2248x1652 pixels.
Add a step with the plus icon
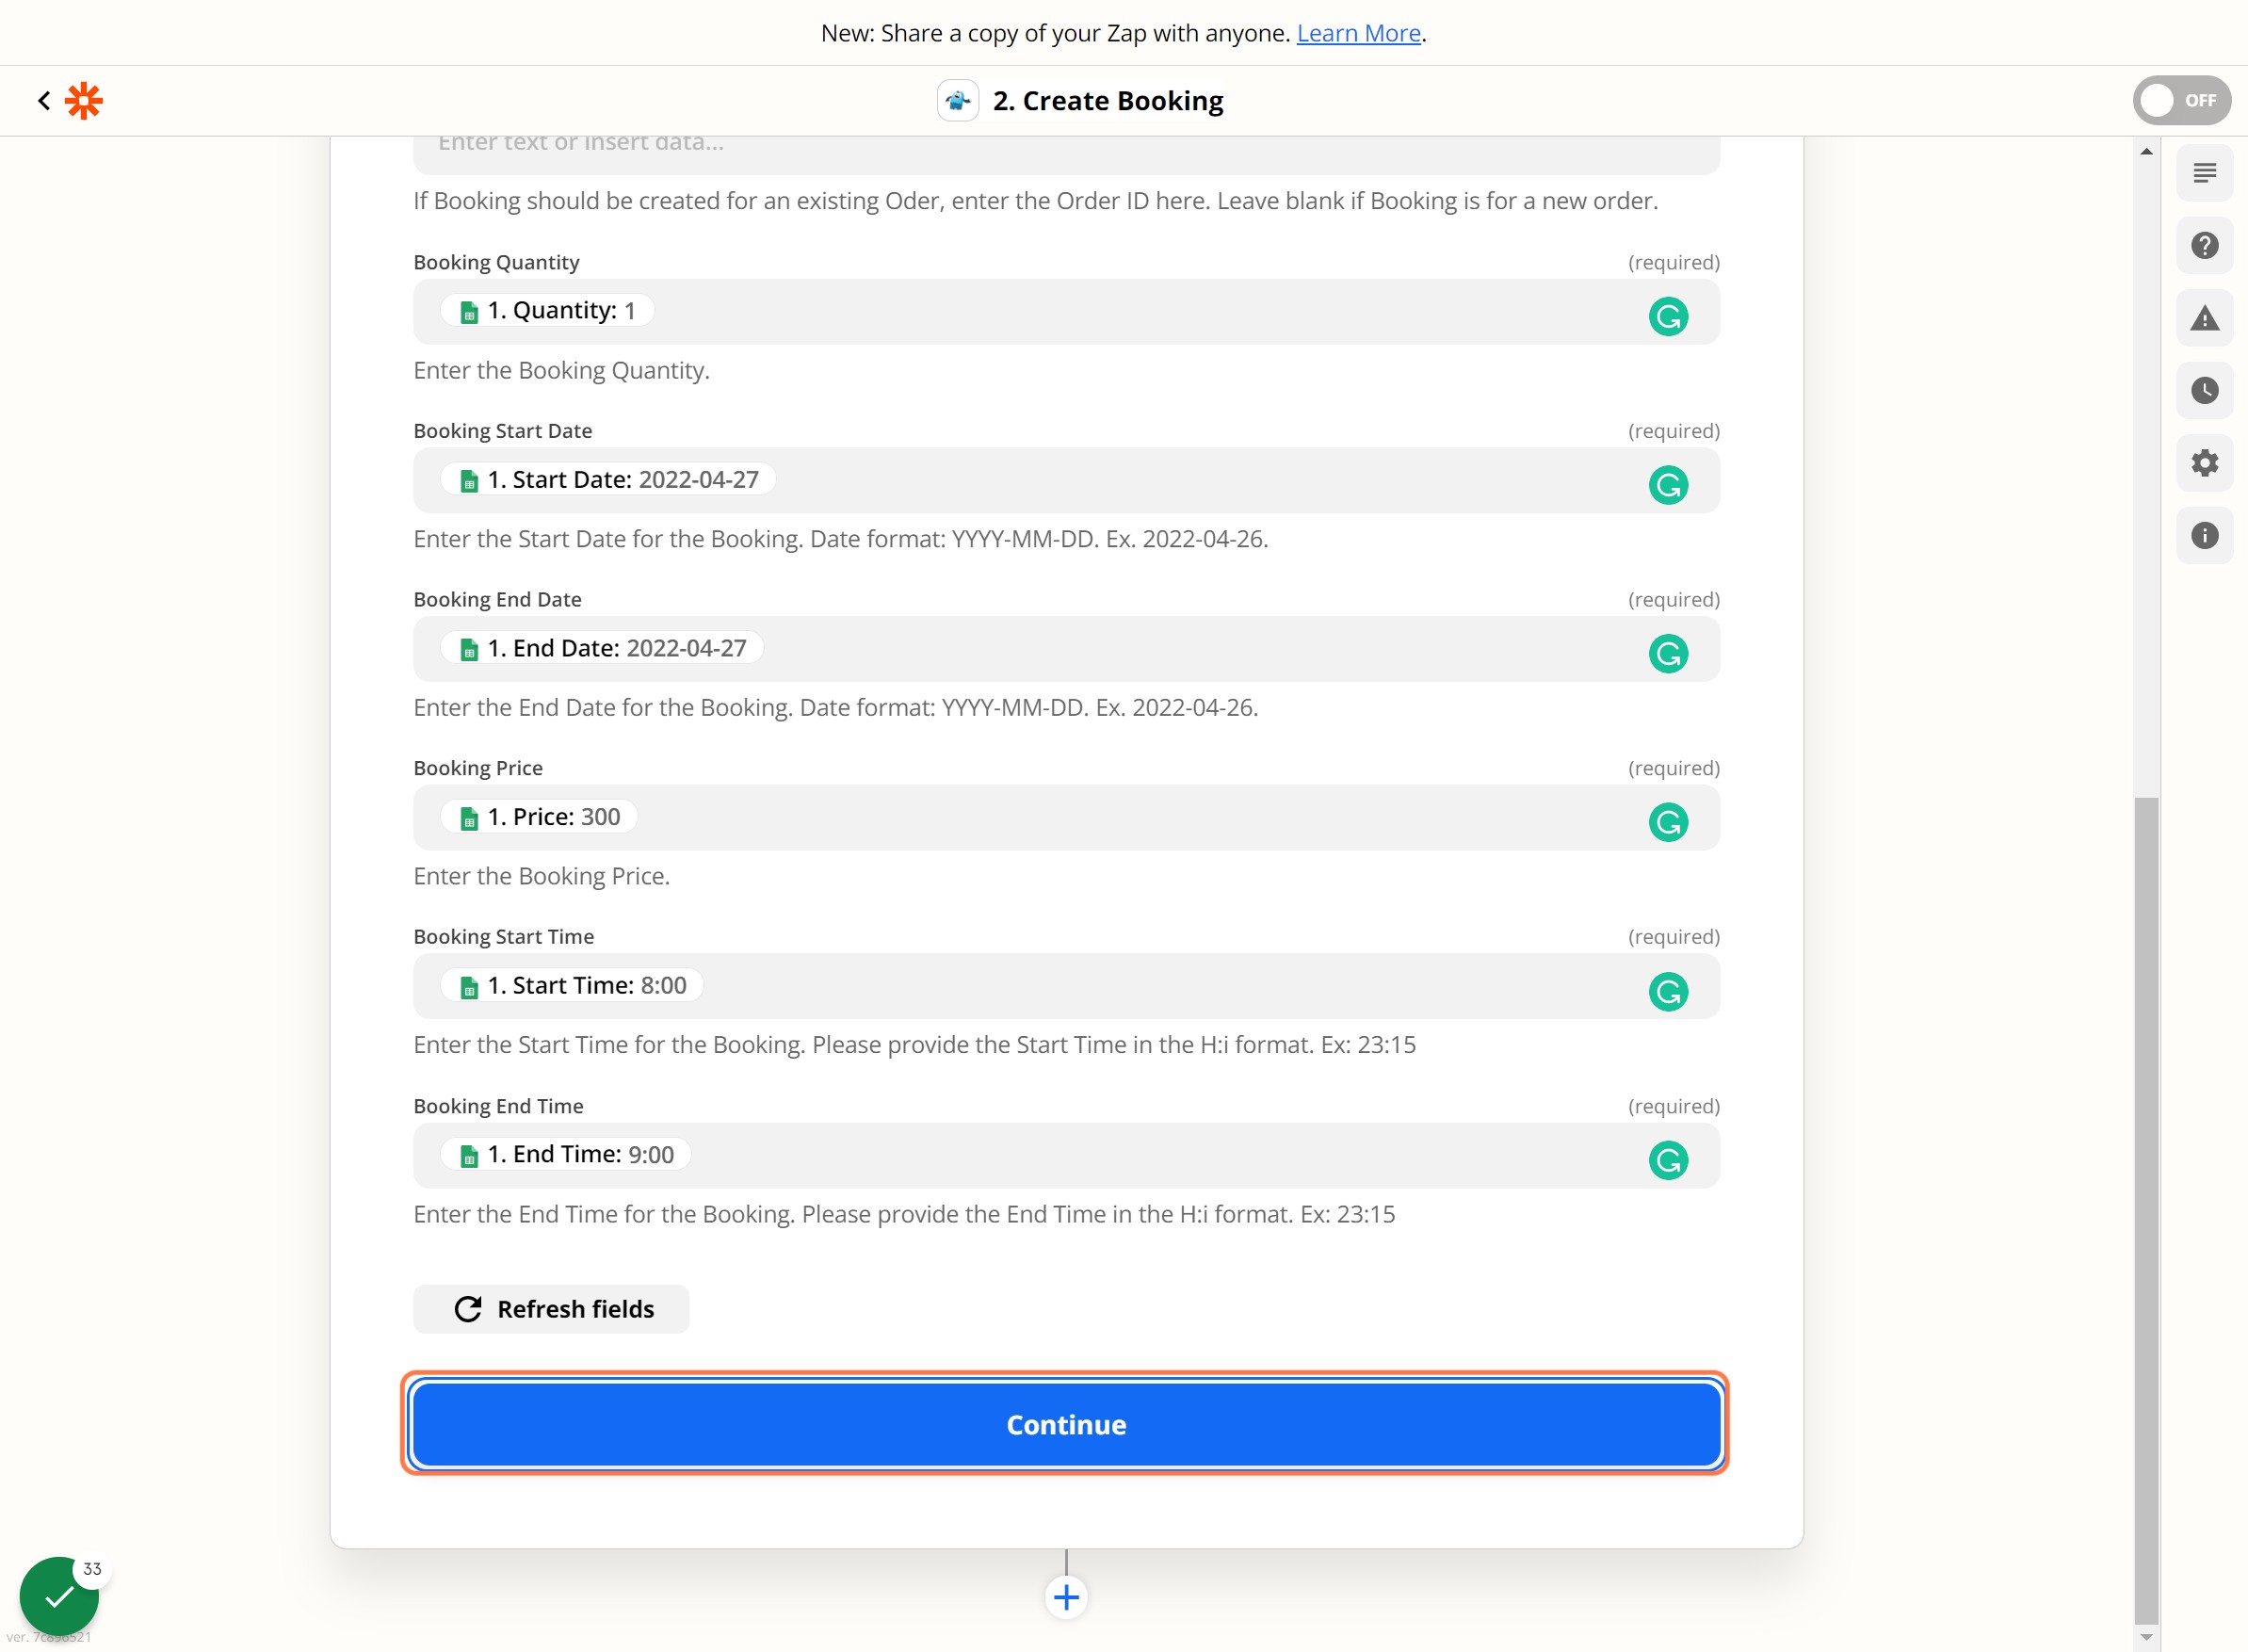click(1066, 1597)
